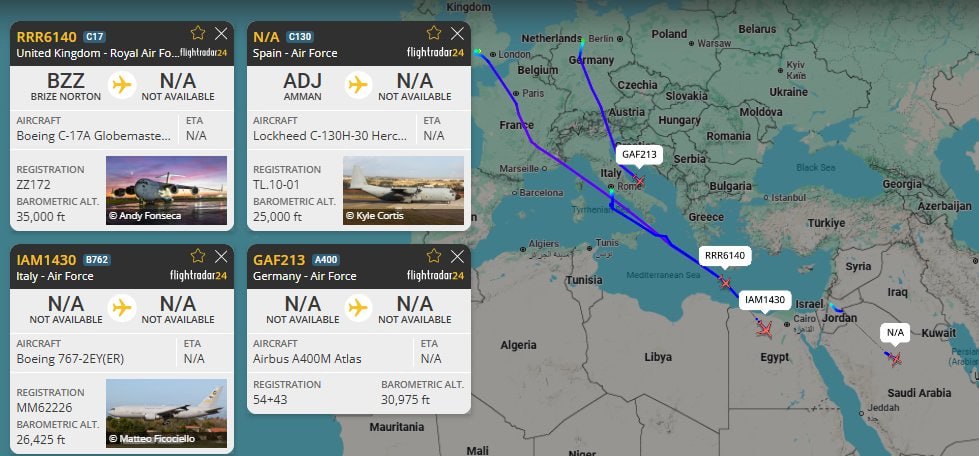Viewport: 979px width, 456px height.
Task: Favorite RRR6140 flight with the star
Action: 197,33
